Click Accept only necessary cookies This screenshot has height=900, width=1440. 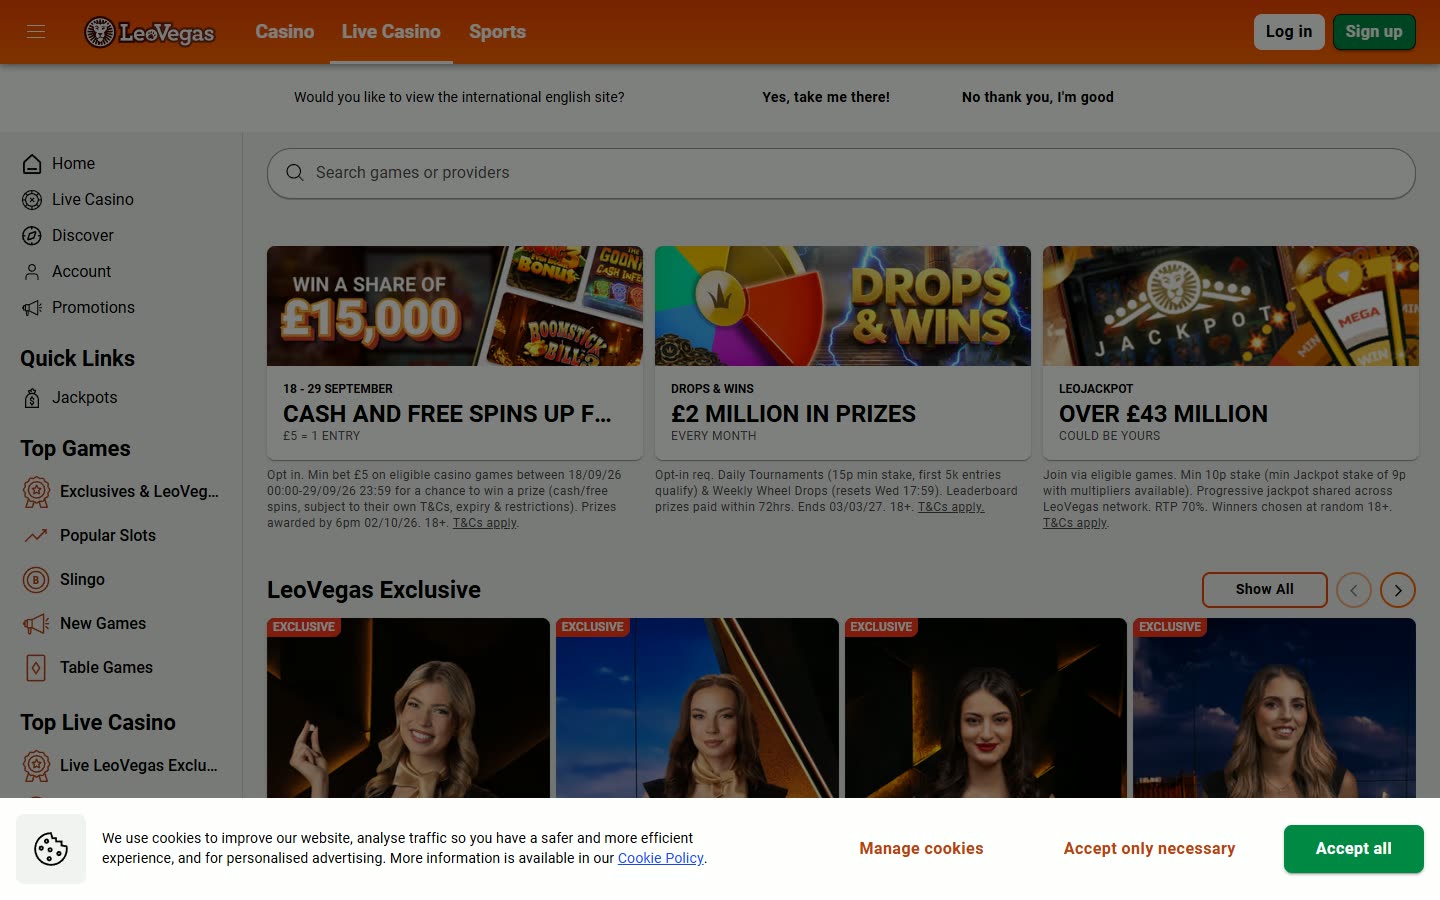[x=1149, y=849]
